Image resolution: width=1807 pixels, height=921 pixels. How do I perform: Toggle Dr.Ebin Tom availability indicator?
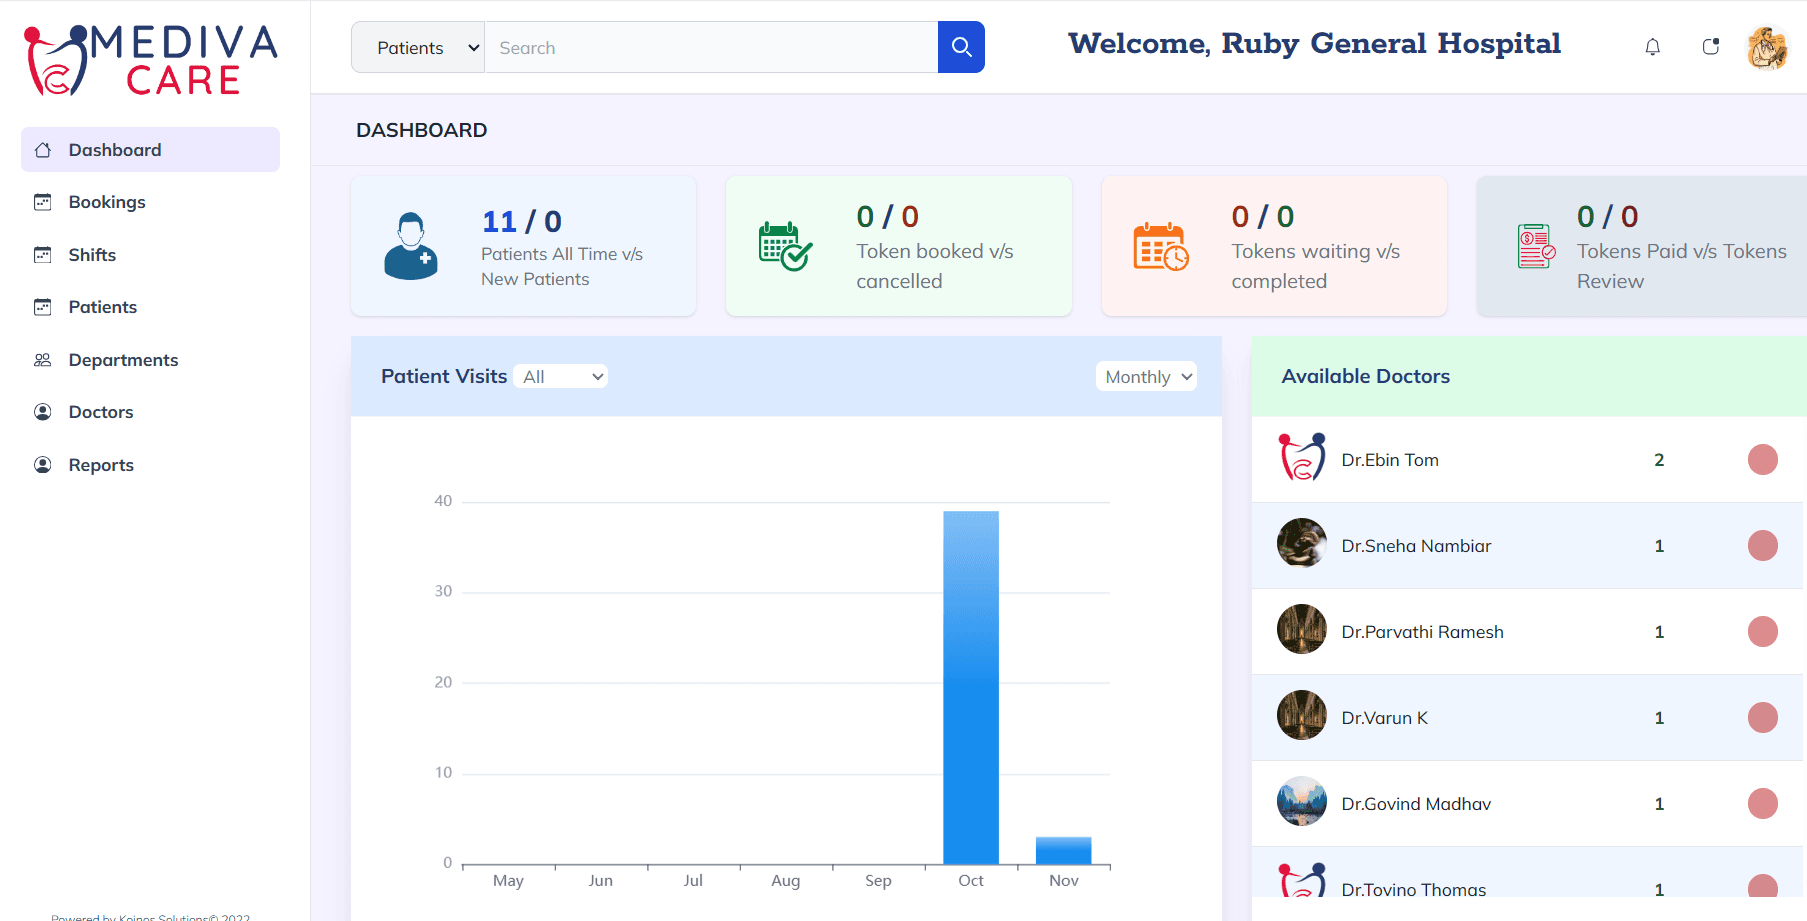tap(1762, 460)
